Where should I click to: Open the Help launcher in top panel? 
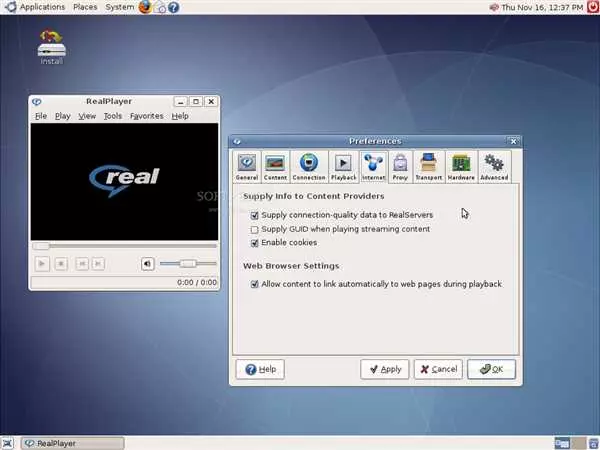[173, 7]
